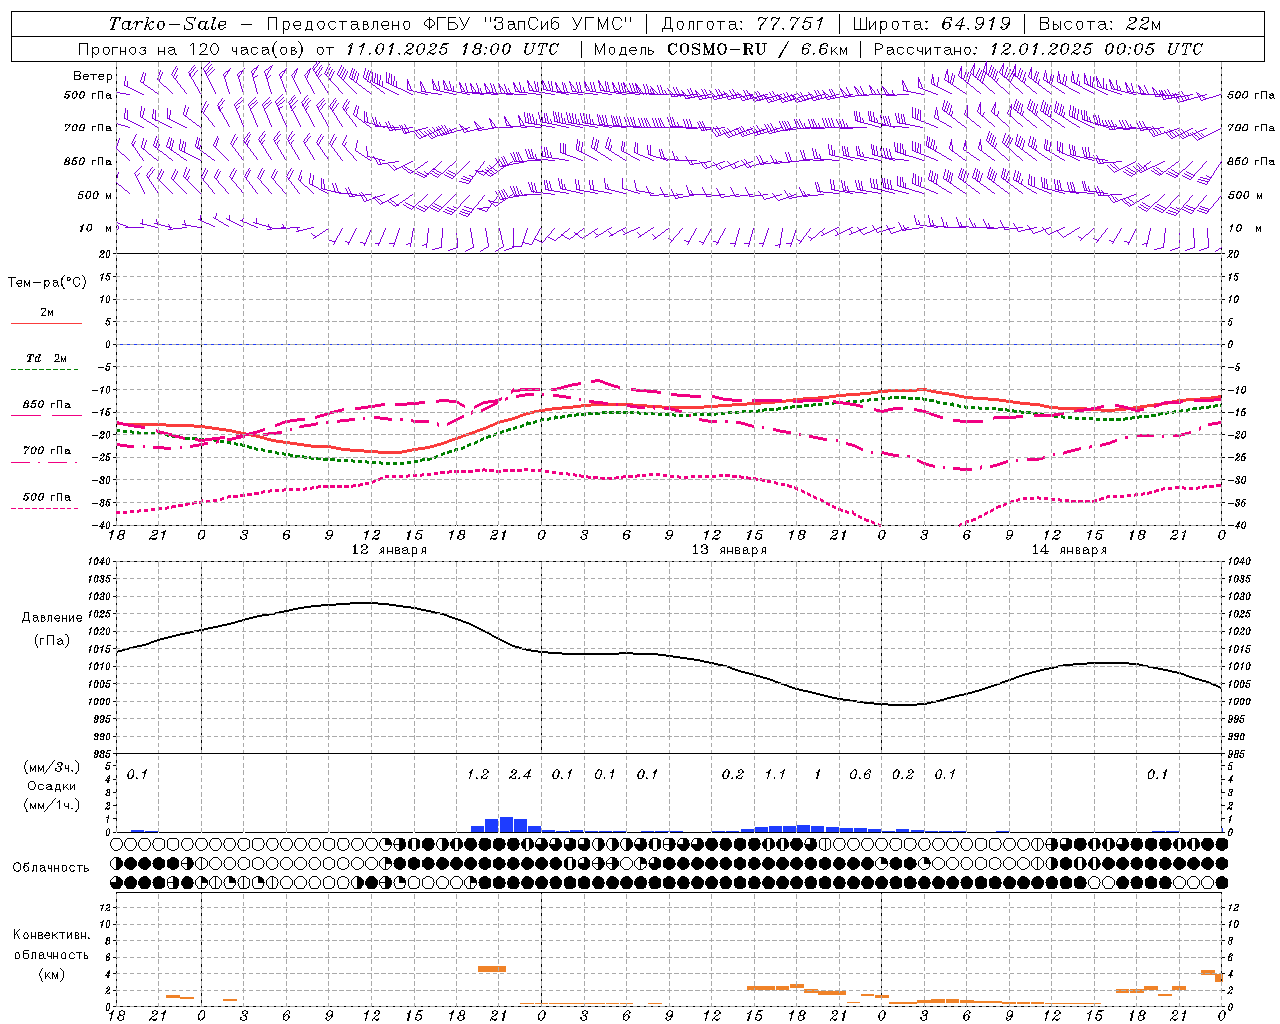This screenshot has width=1280, height=1024.
Task: Click the 'Тем-ра(°C)' temperature legend title
Action: pos(47,283)
